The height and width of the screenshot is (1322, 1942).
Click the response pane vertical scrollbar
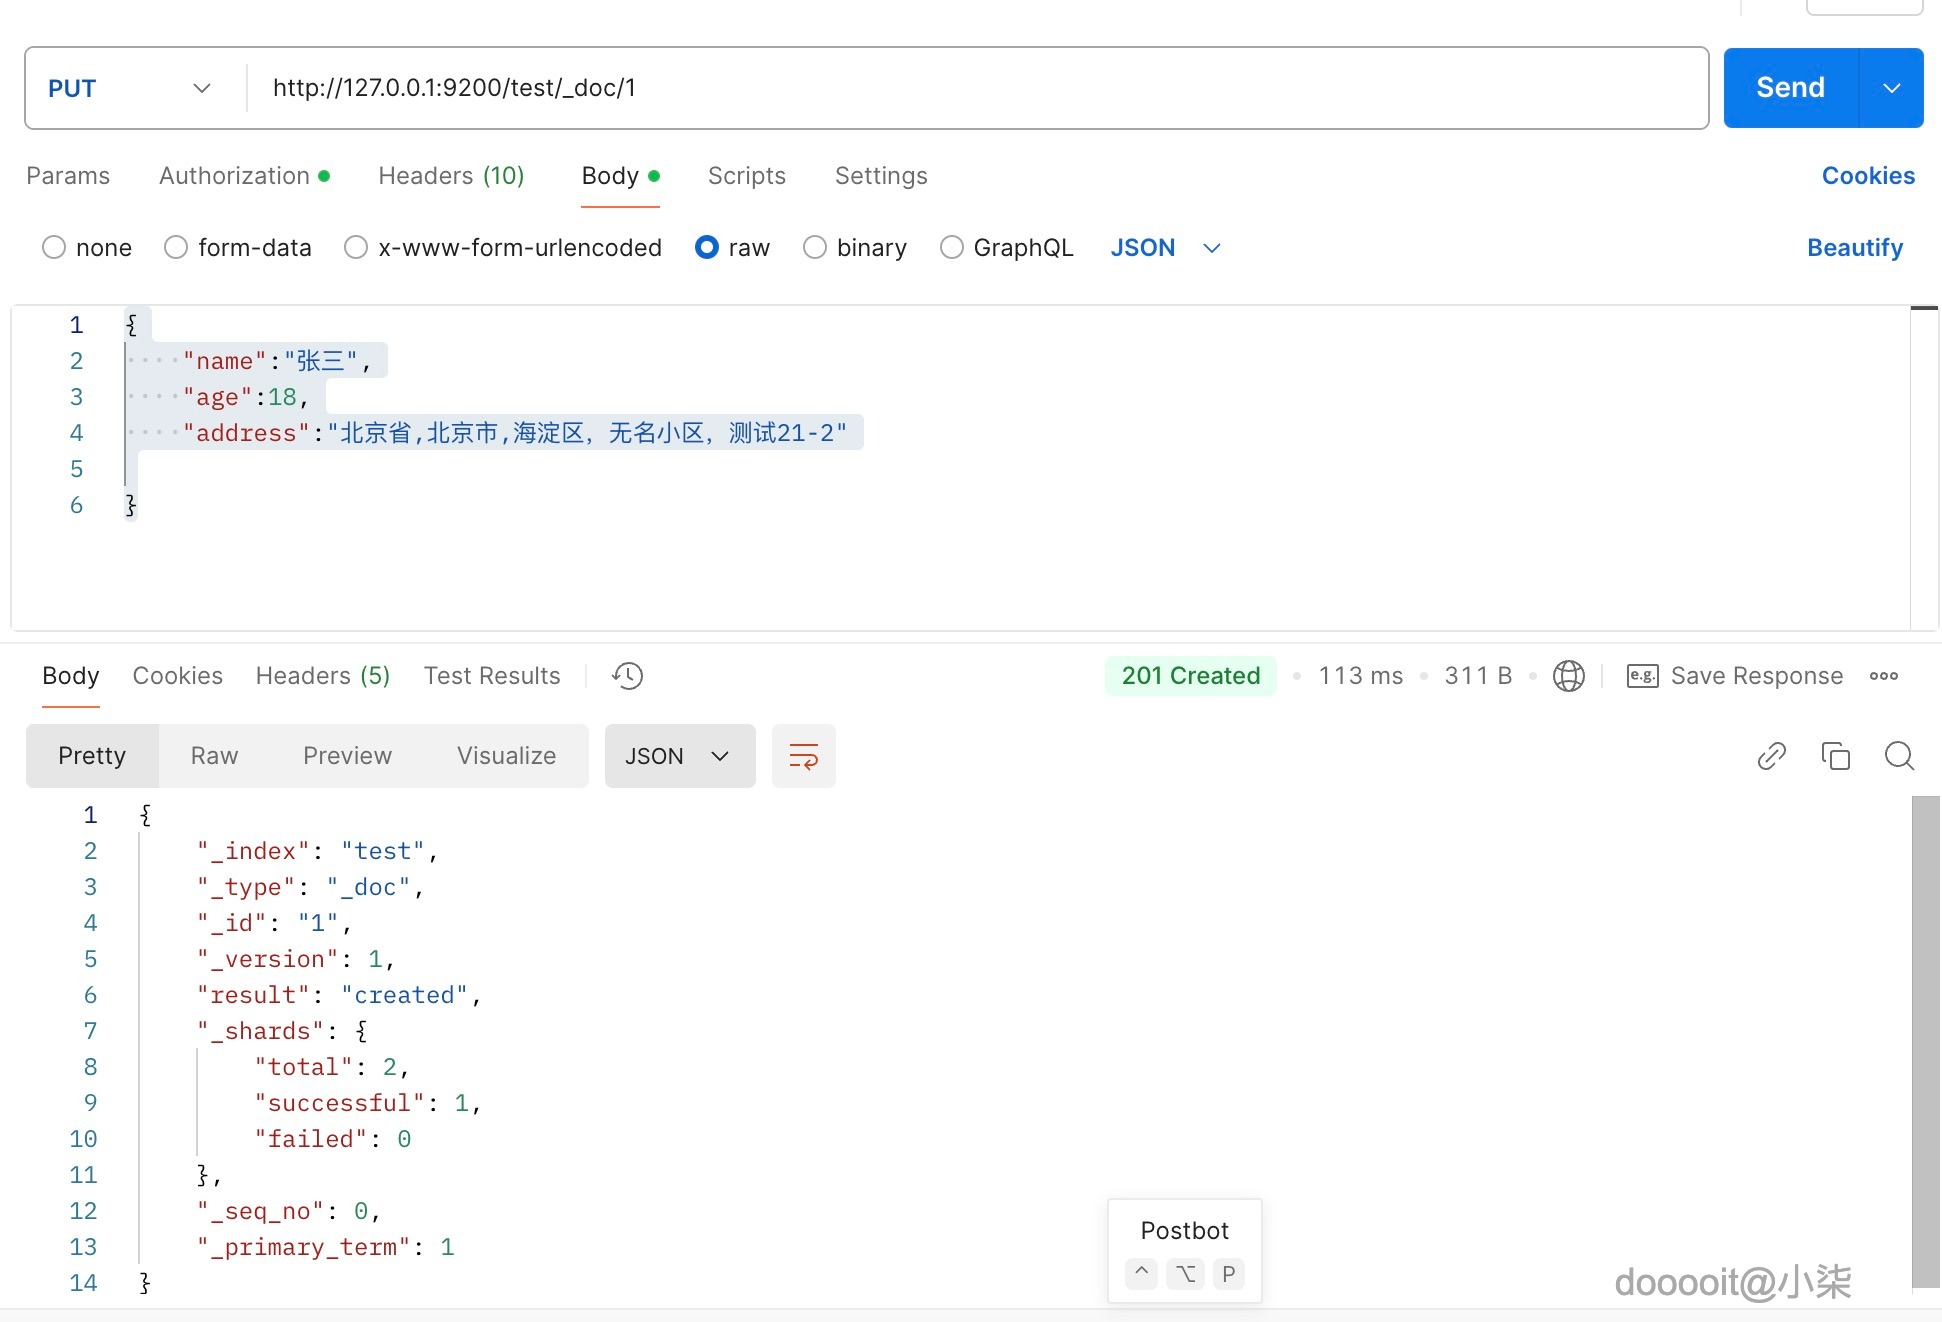[1925, 1040]
